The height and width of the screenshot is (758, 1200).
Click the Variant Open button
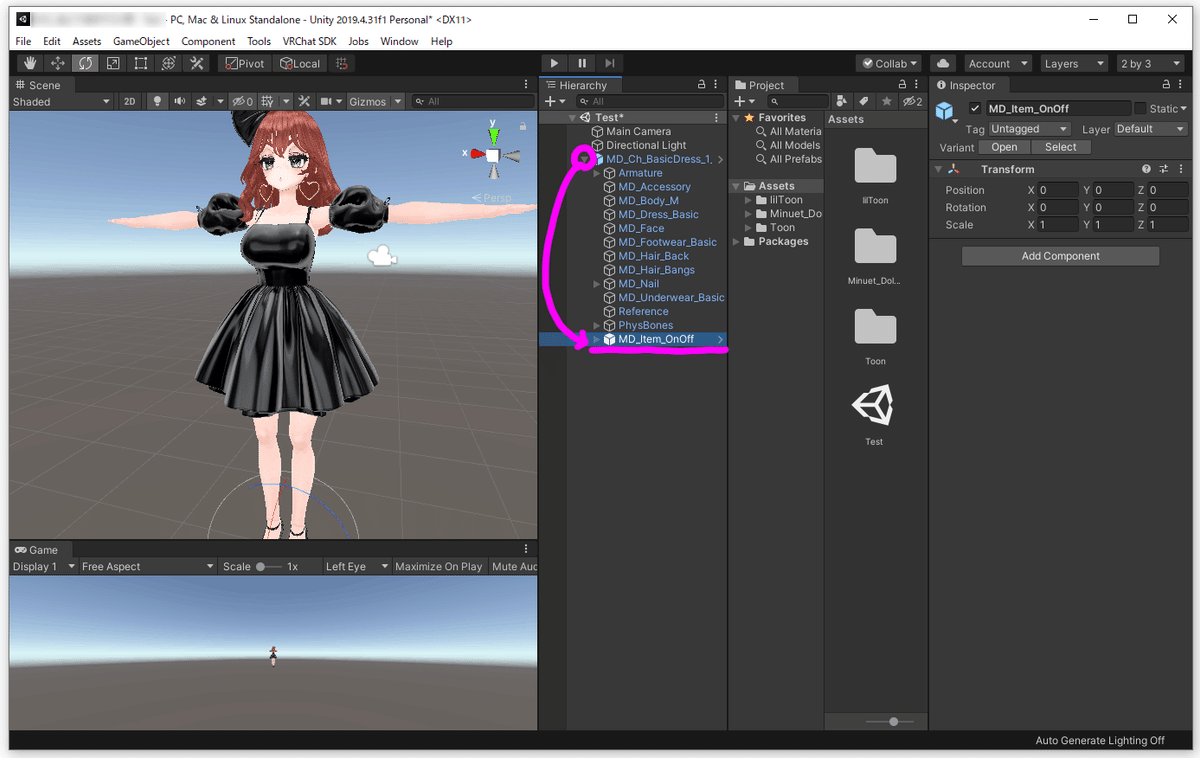tap(1004, 147)
